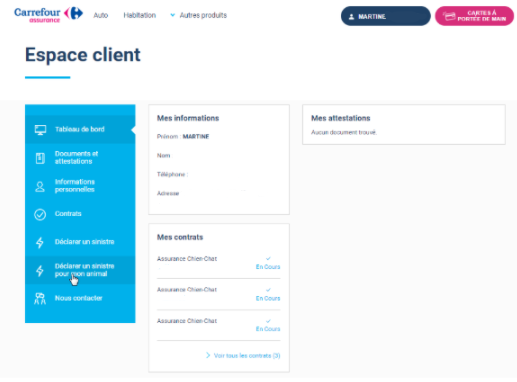Image resolution: width=517 pixels, height=382 pixels.
Task: Expand the Autres produits dropdown arrow
Action: pos(172,15)
